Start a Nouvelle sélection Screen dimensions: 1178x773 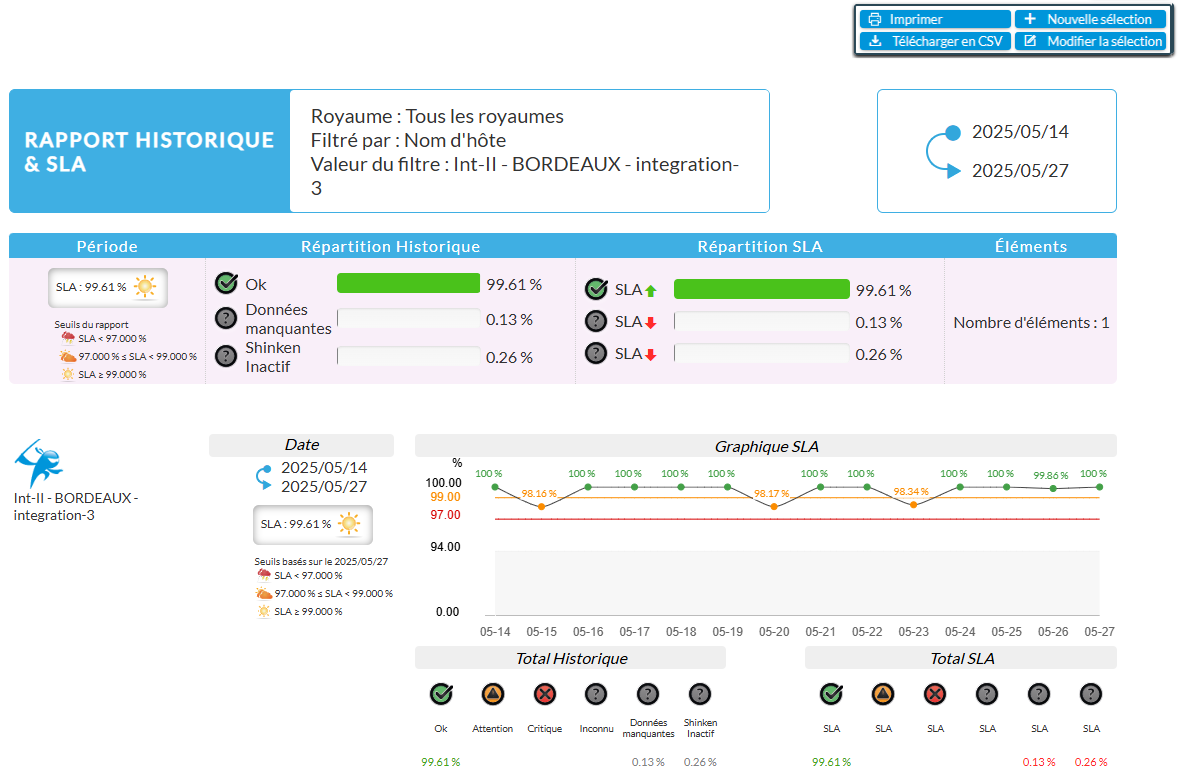[1090, 19]
